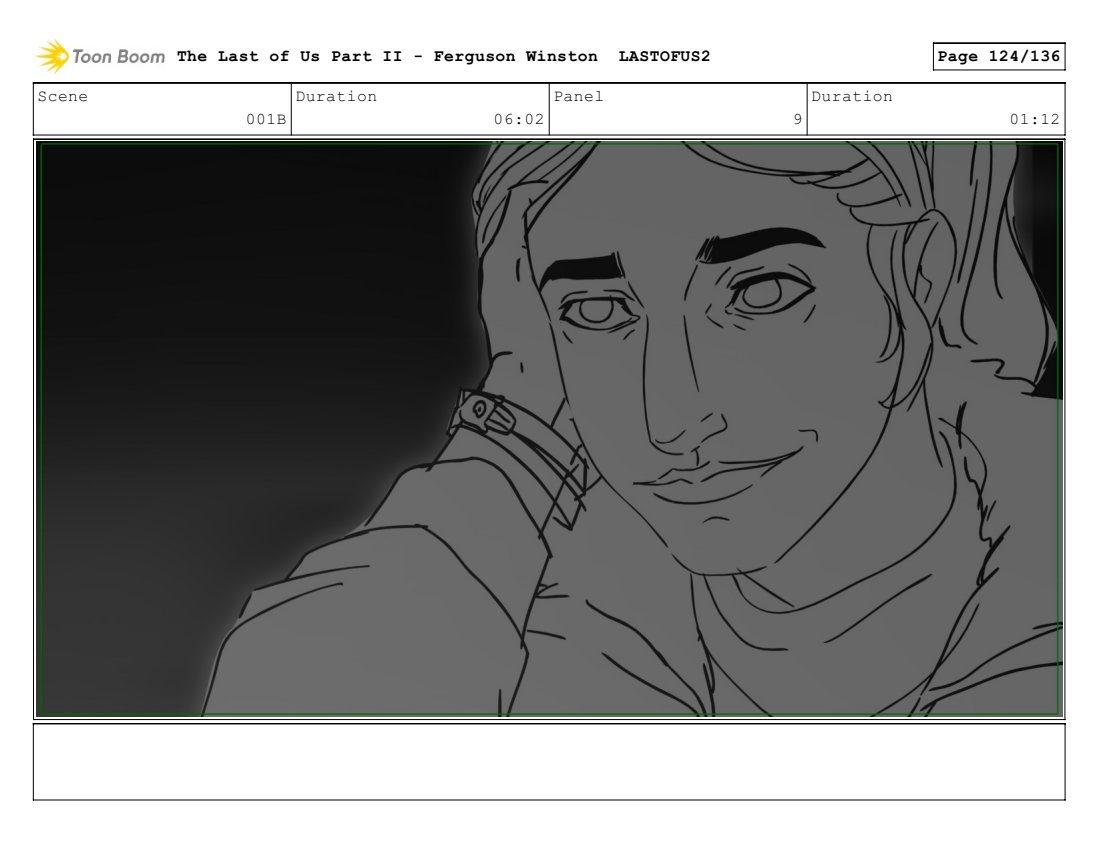Click the empty notes box below the panel

[549, 762]
